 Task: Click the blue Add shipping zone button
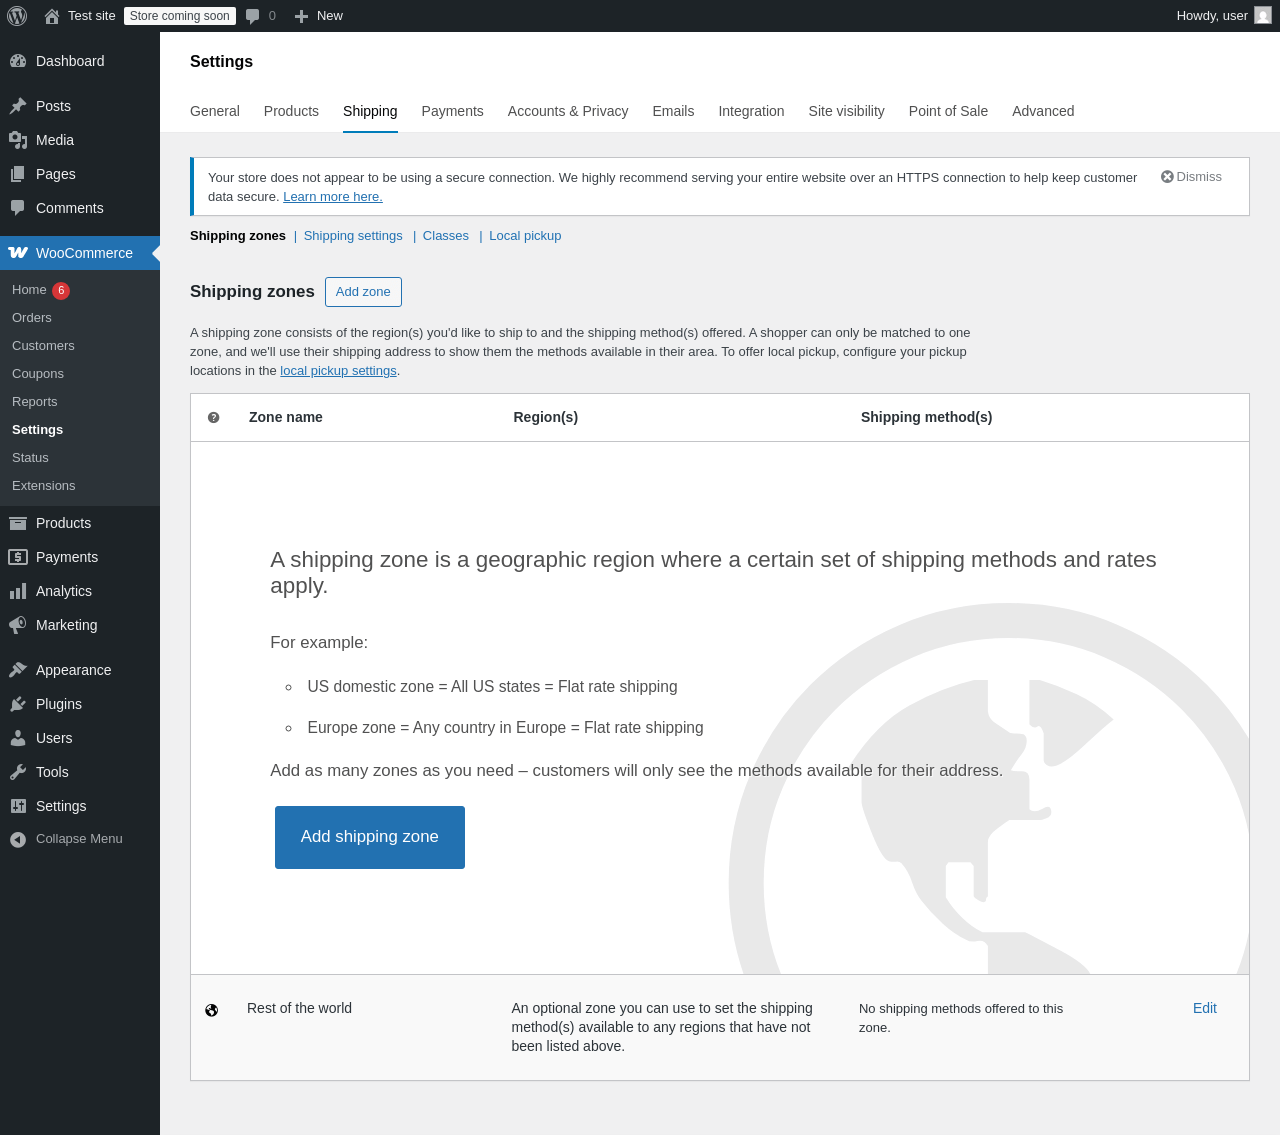[x=370, y=837]
